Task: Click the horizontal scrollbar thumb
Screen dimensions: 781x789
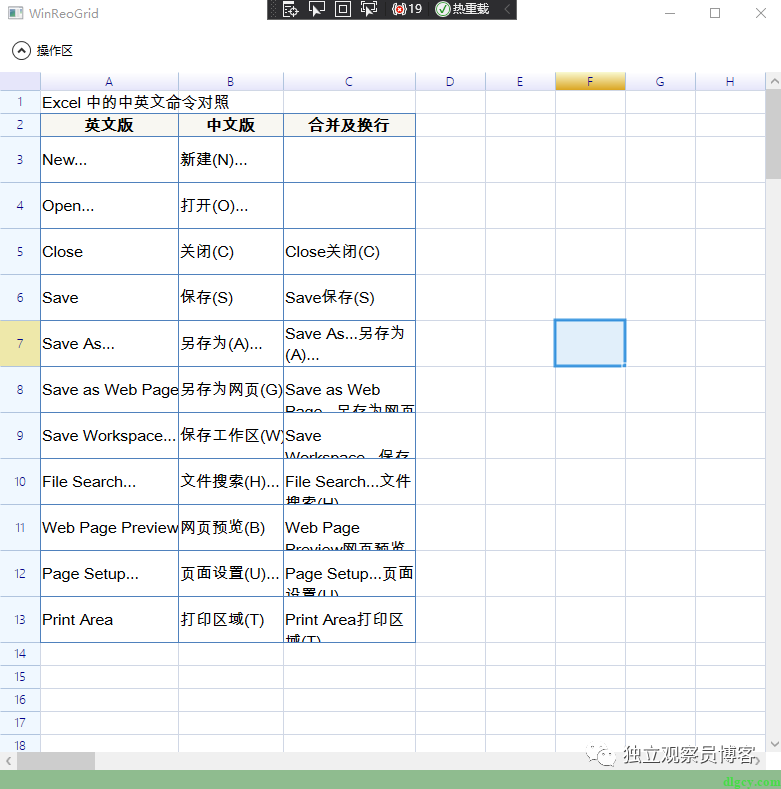Action: [x=56, y=761]
